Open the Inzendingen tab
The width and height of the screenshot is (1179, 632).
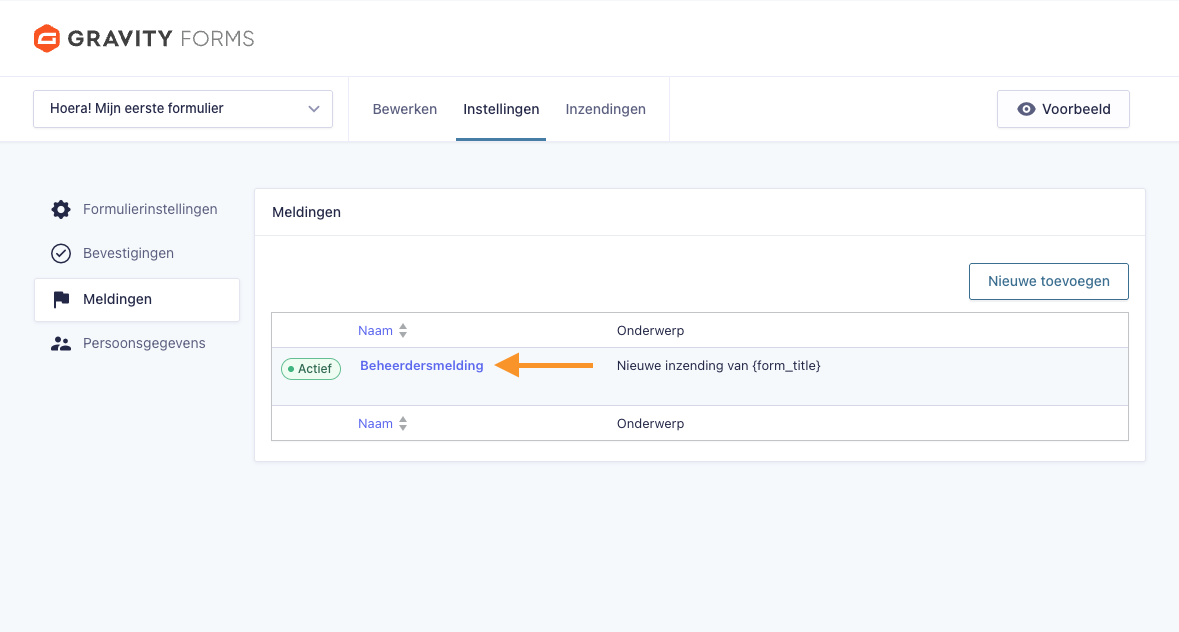point(605,109)
